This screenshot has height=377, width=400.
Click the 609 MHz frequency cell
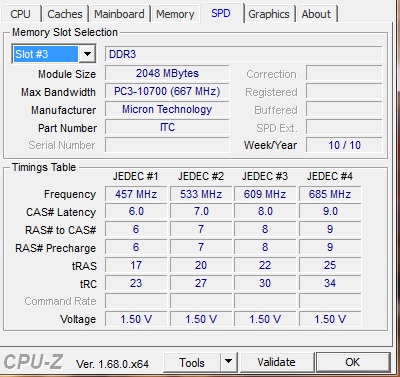pos(265,194)
